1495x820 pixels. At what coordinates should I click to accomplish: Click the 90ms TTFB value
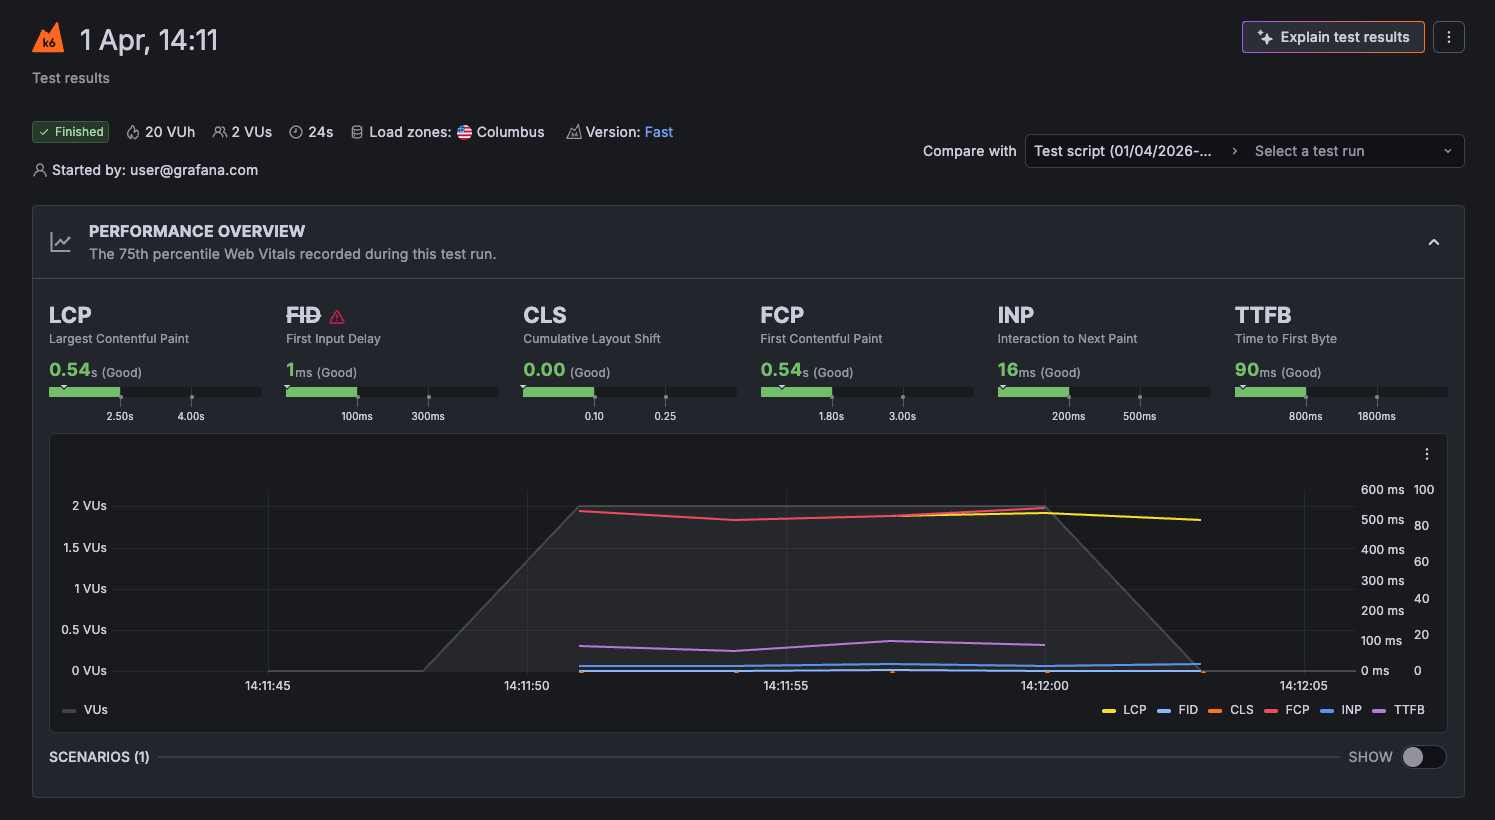pos(1256,370)
